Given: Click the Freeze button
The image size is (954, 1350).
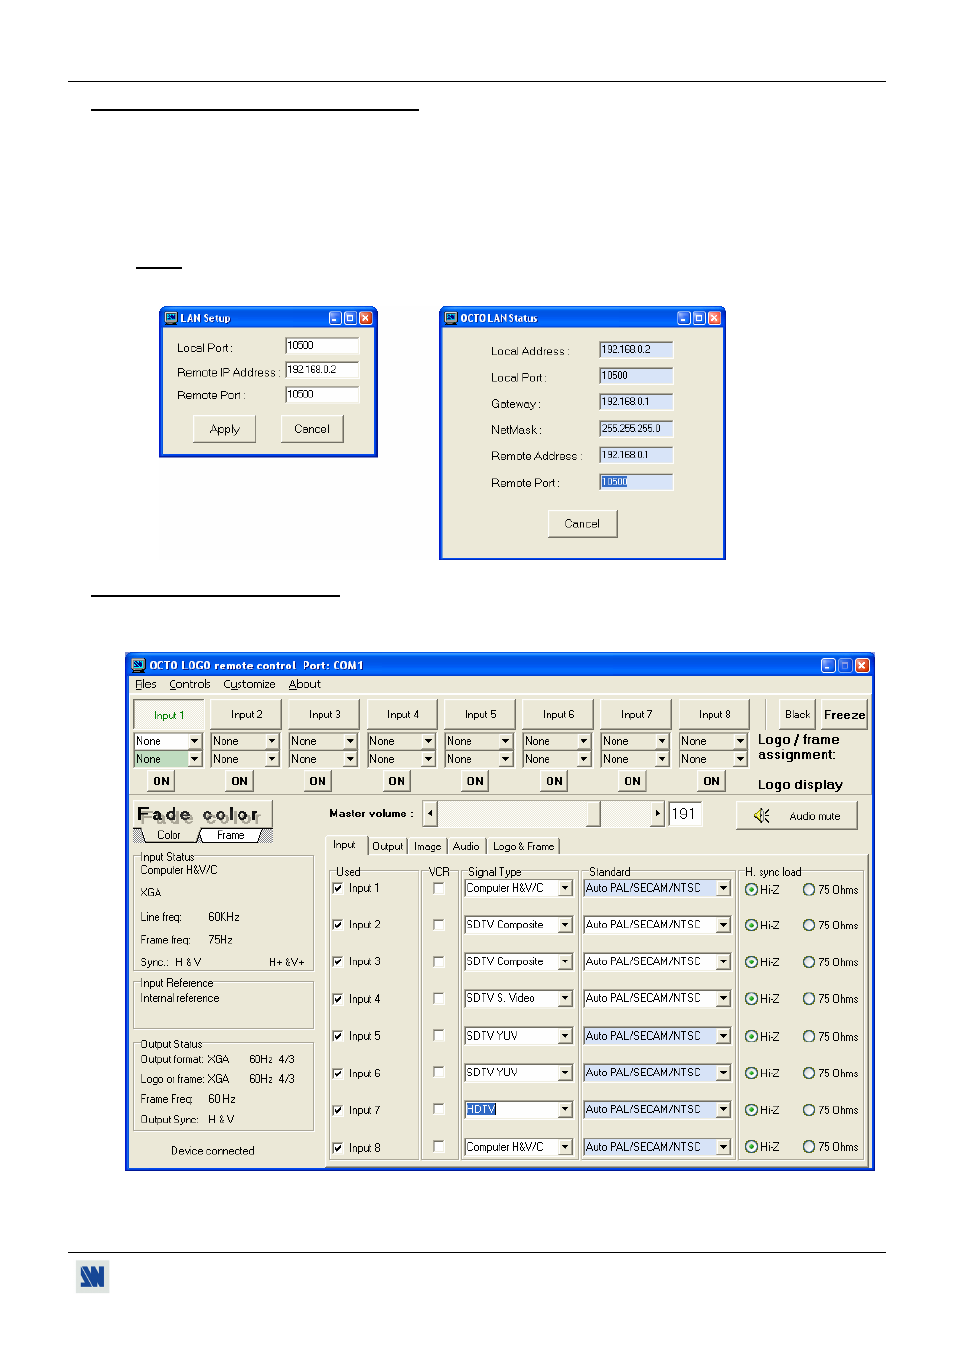Looking at the screenshot, I should click(844, 715).
